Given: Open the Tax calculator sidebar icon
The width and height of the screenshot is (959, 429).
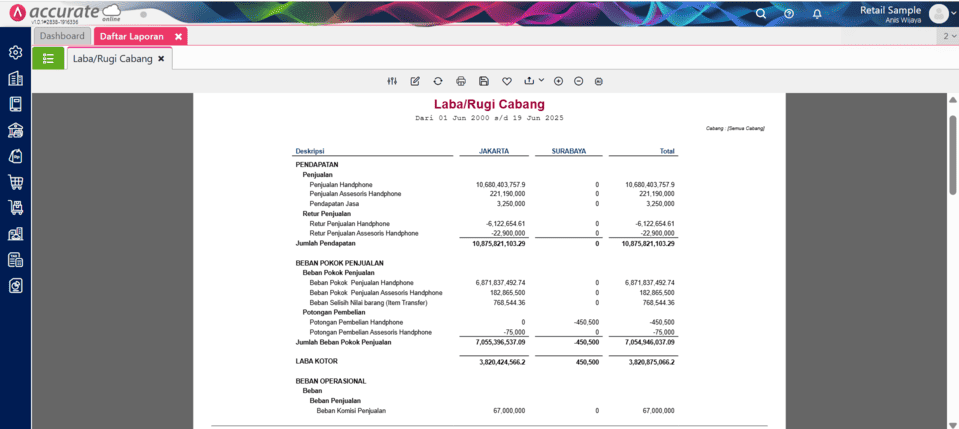Looking at the screenshot, I should pyautogui.click(x=15, y=259).
